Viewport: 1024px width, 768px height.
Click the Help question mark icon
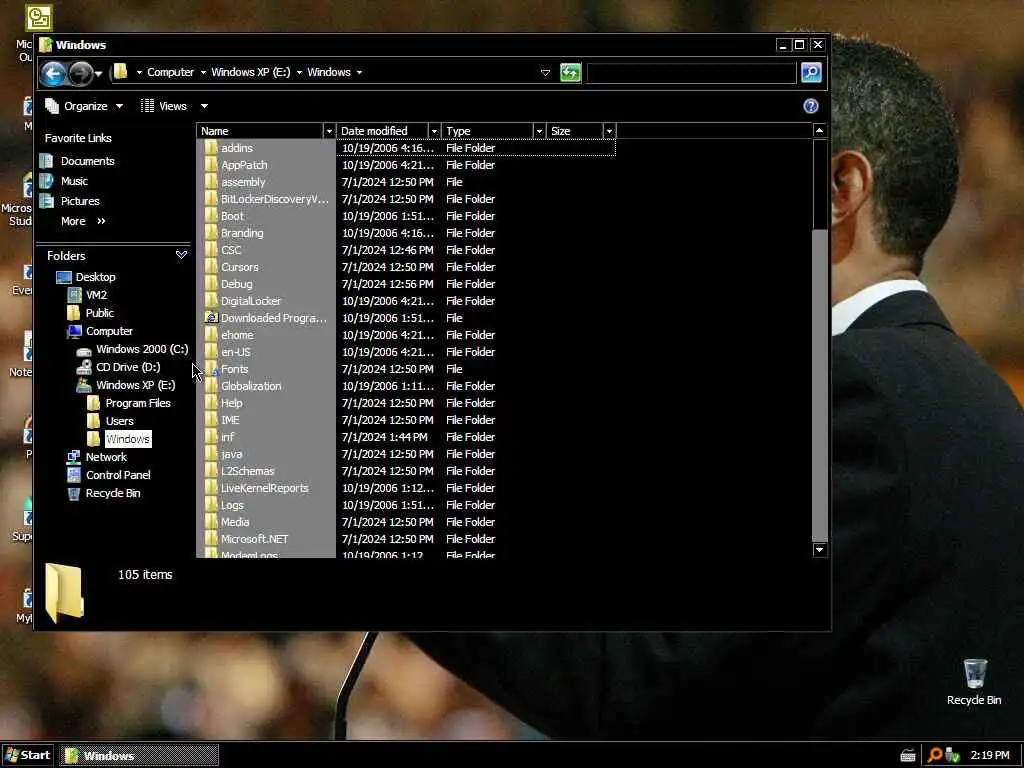coord(810,106)
